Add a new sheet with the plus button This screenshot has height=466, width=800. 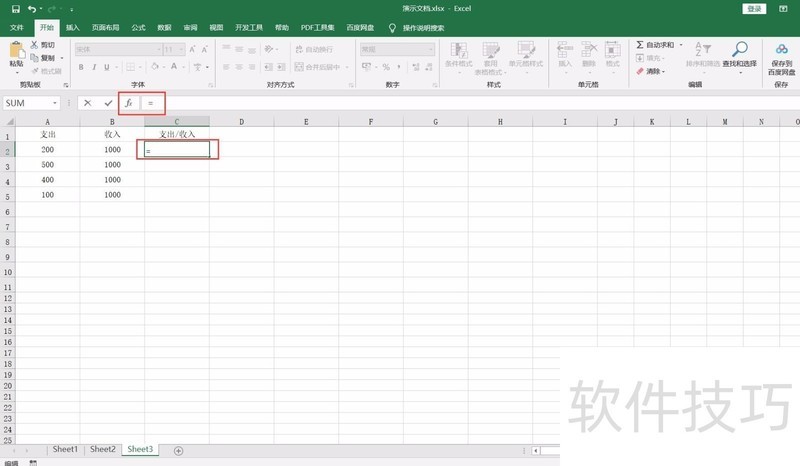pyautogui.click(x=179, y=451)
